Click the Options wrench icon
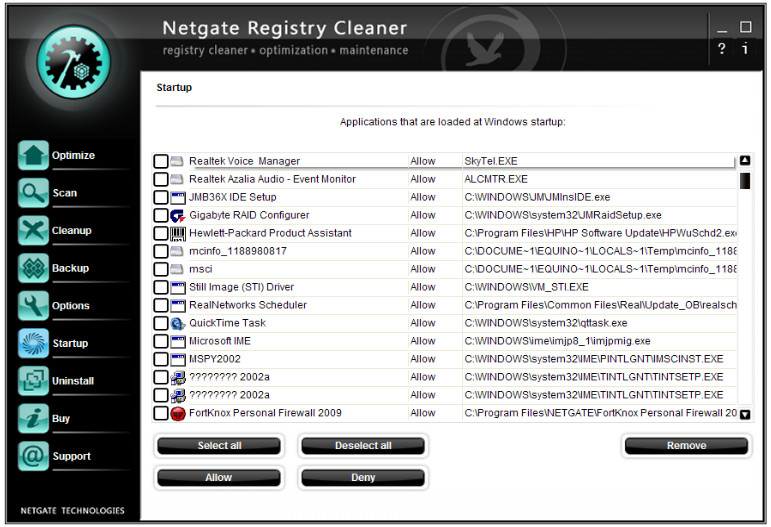 [x=33, y=305]
